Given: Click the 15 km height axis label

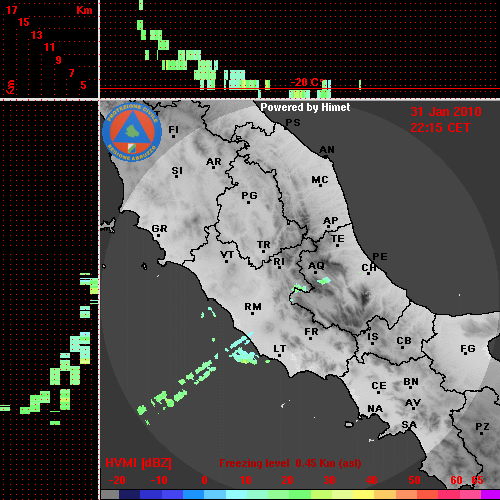Looking at the screenshot, I should (x=24, y=22).
